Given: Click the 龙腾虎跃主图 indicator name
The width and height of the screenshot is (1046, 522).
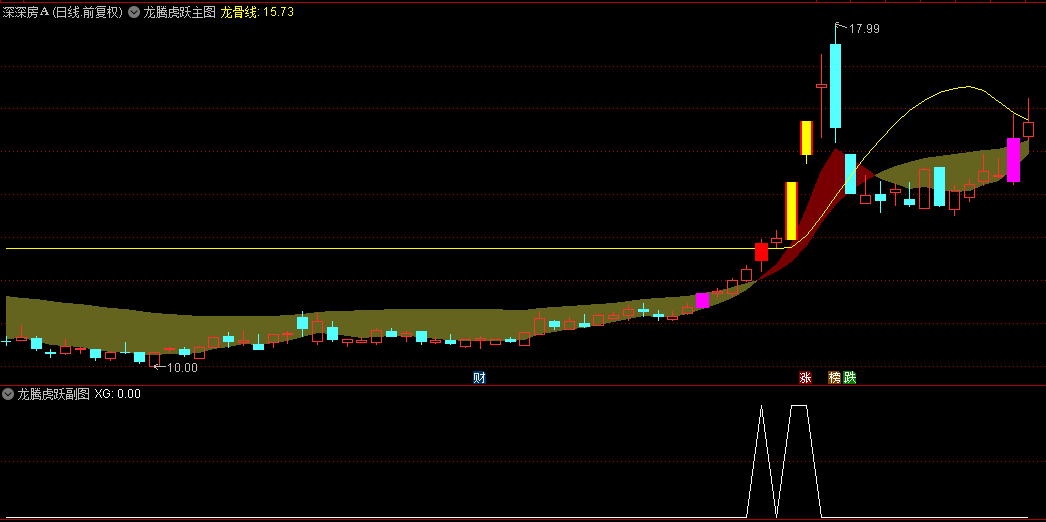Looking at the screenshot, I should click(x=179, y=12).
